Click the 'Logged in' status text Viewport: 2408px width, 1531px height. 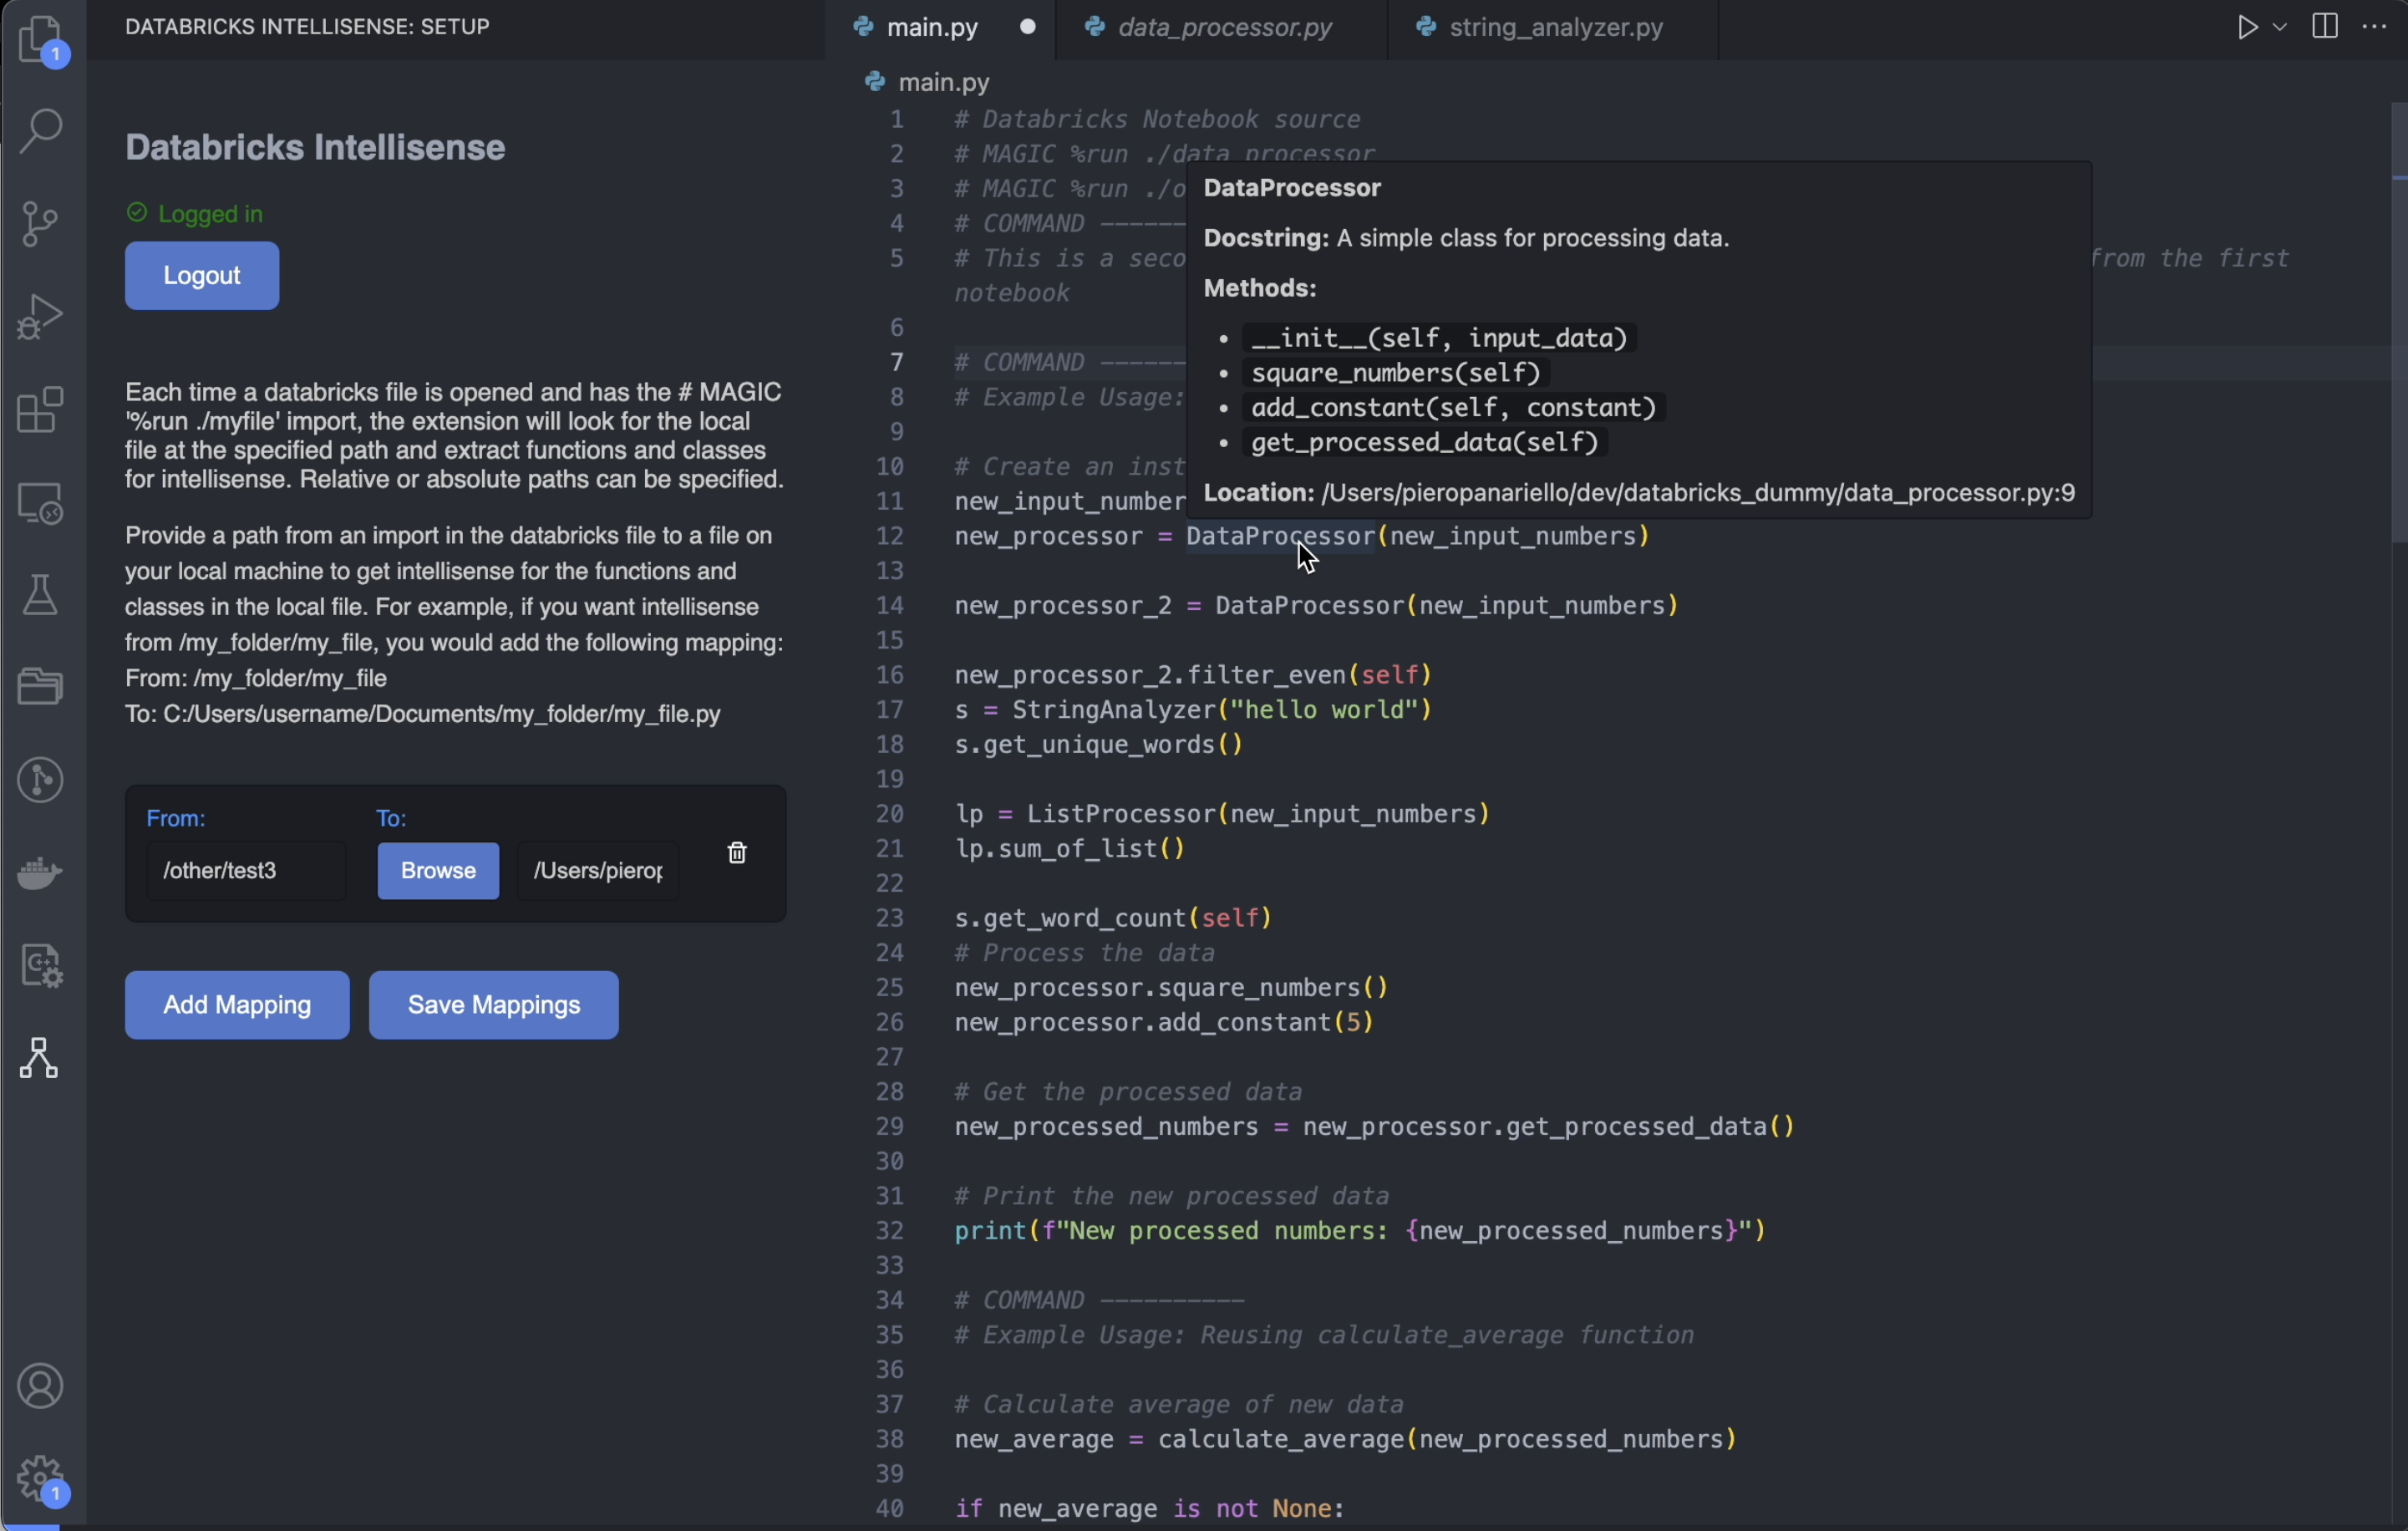pyautogui.click(x=211, y=214)
